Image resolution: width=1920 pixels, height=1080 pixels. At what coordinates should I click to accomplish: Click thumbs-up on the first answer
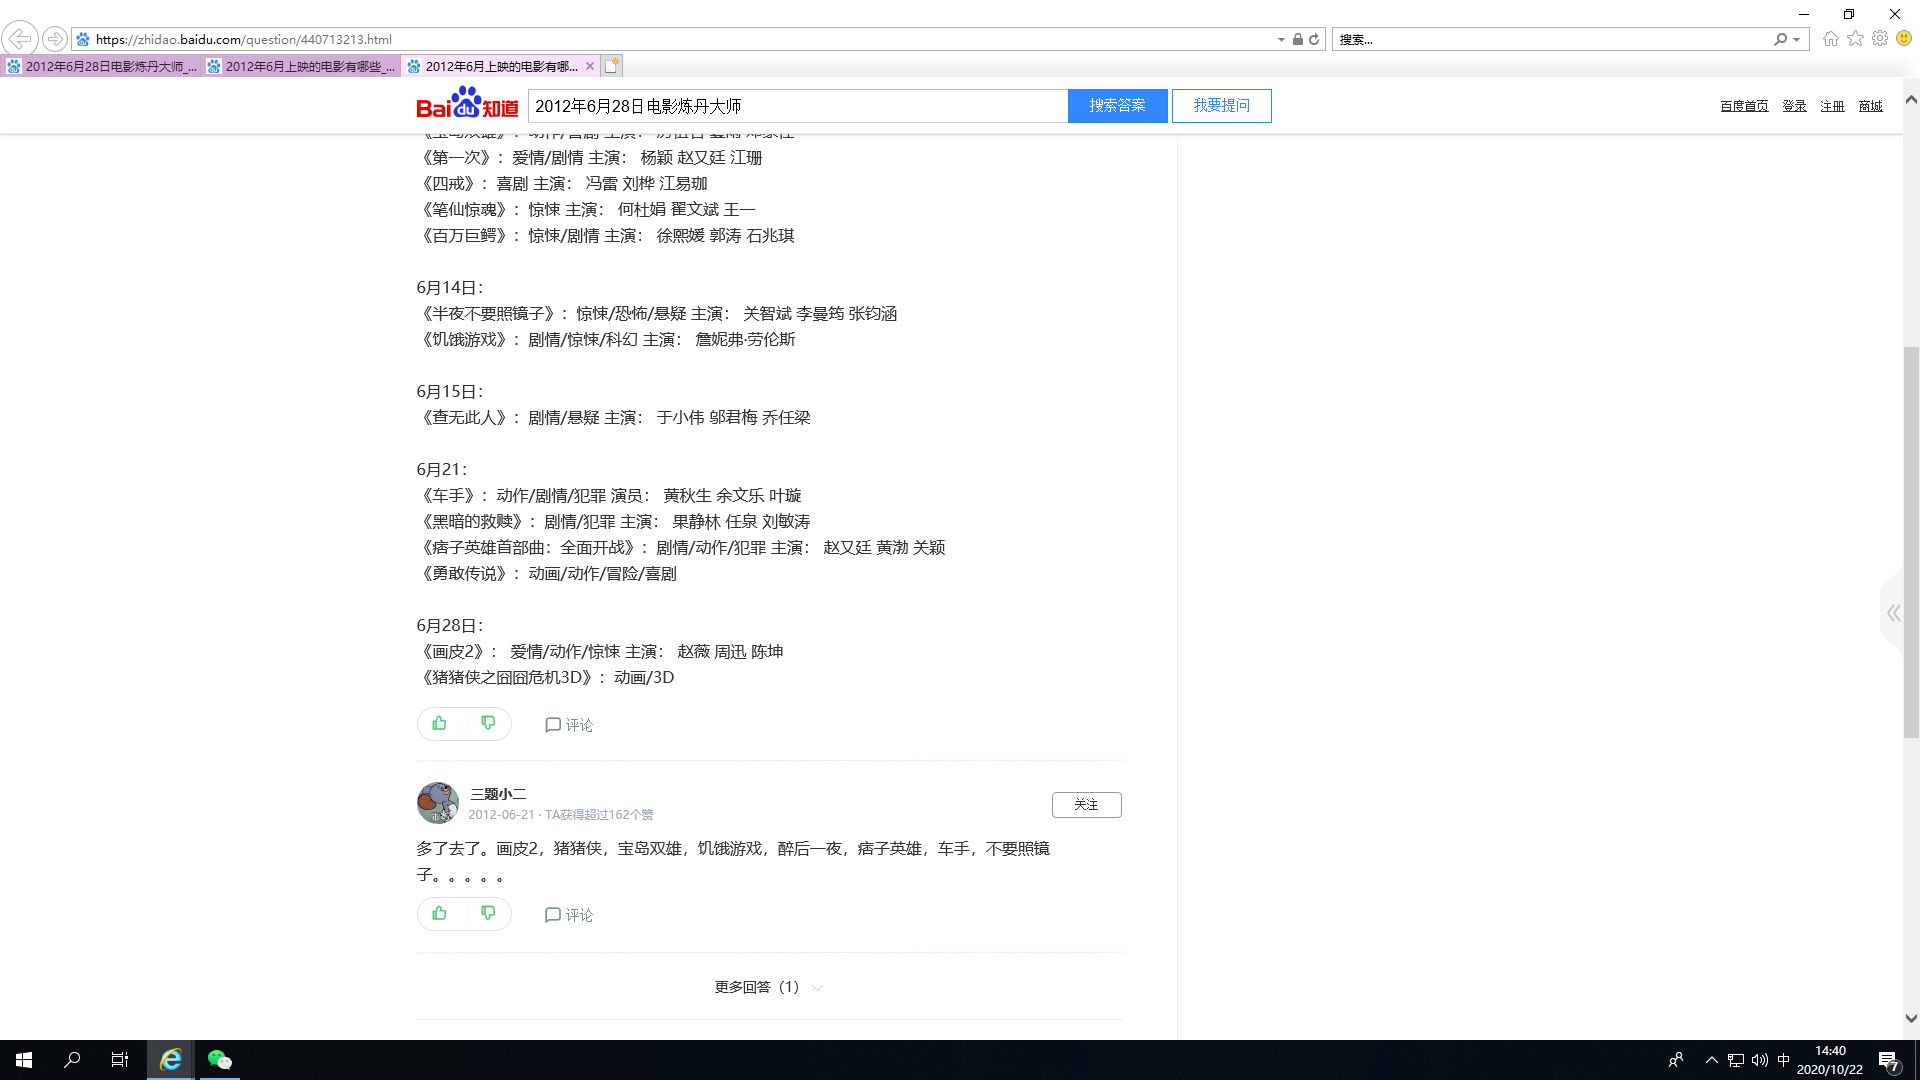point(440,723)
